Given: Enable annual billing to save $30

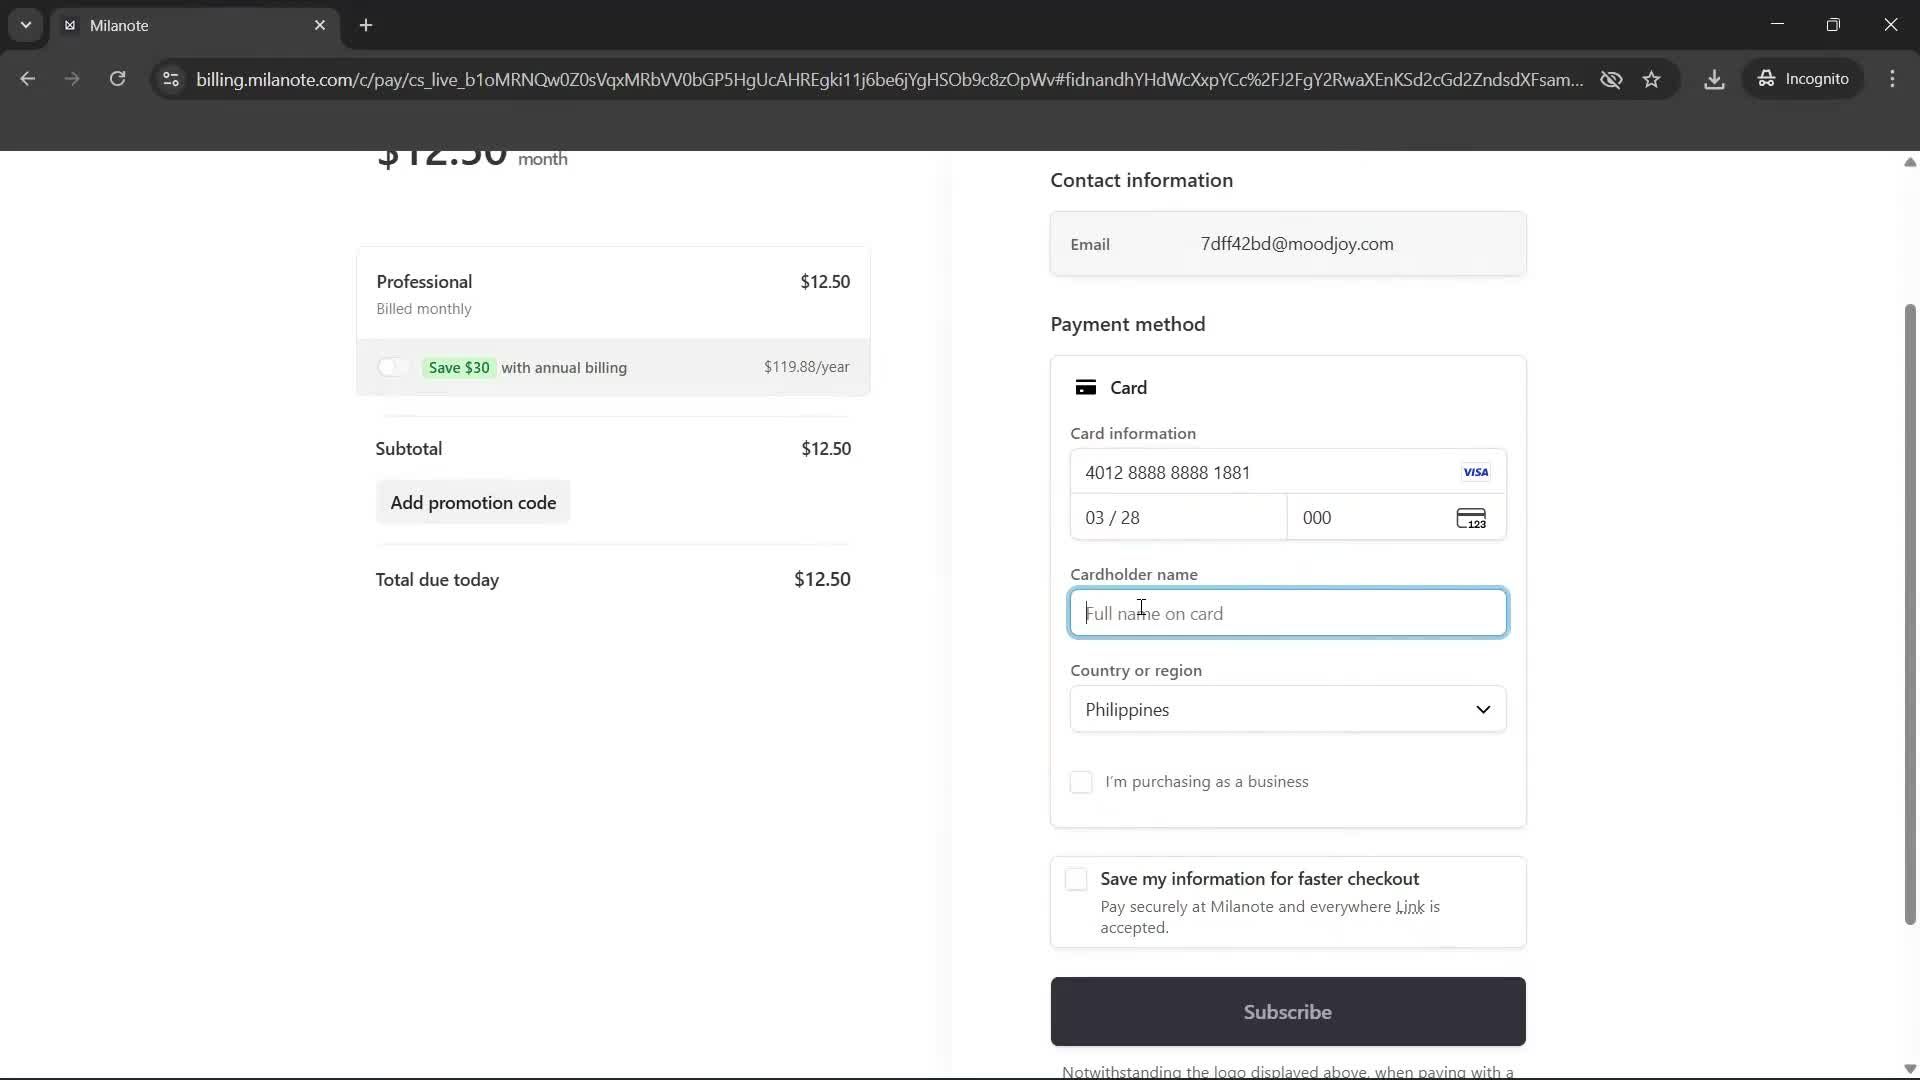Looking at the screenshot, I should coord(393,367).
